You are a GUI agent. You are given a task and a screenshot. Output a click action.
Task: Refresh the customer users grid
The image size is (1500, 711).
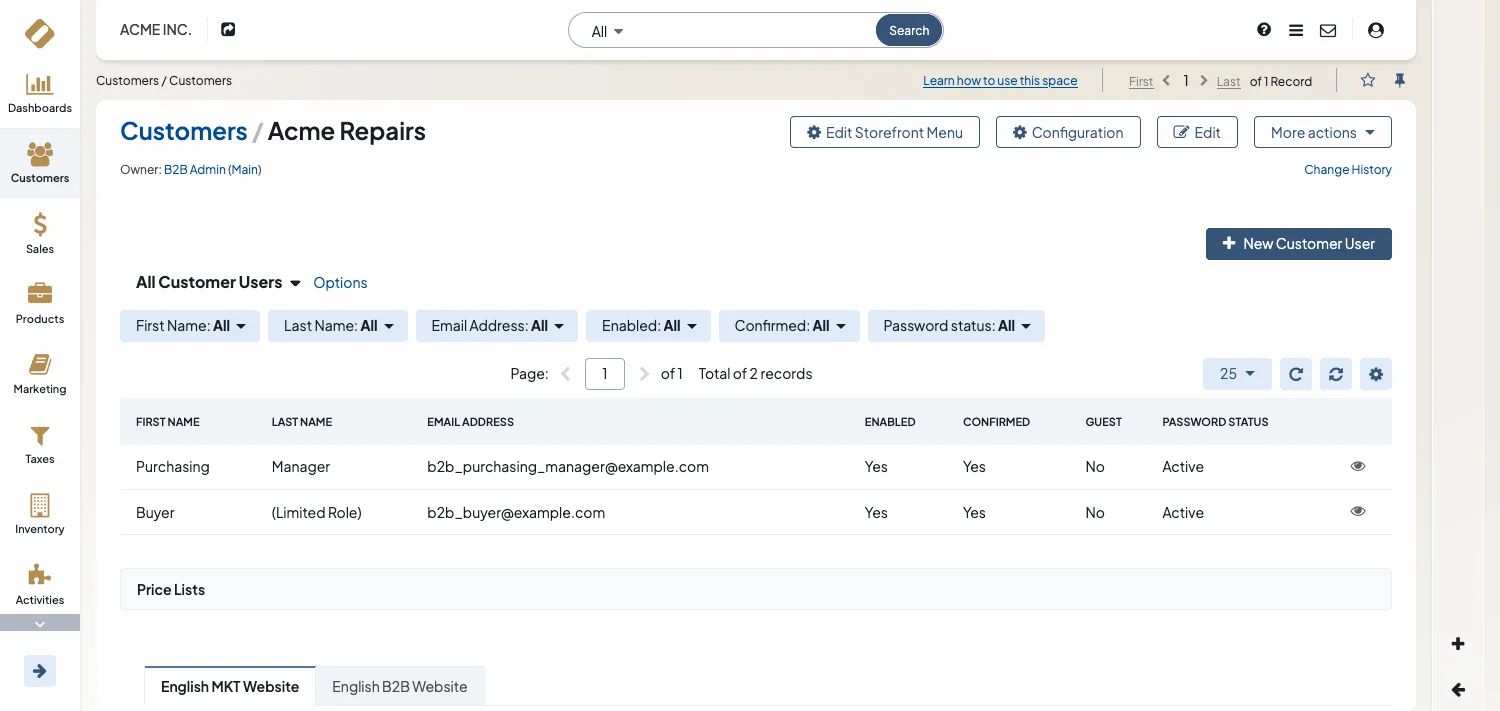point(1296,374)
